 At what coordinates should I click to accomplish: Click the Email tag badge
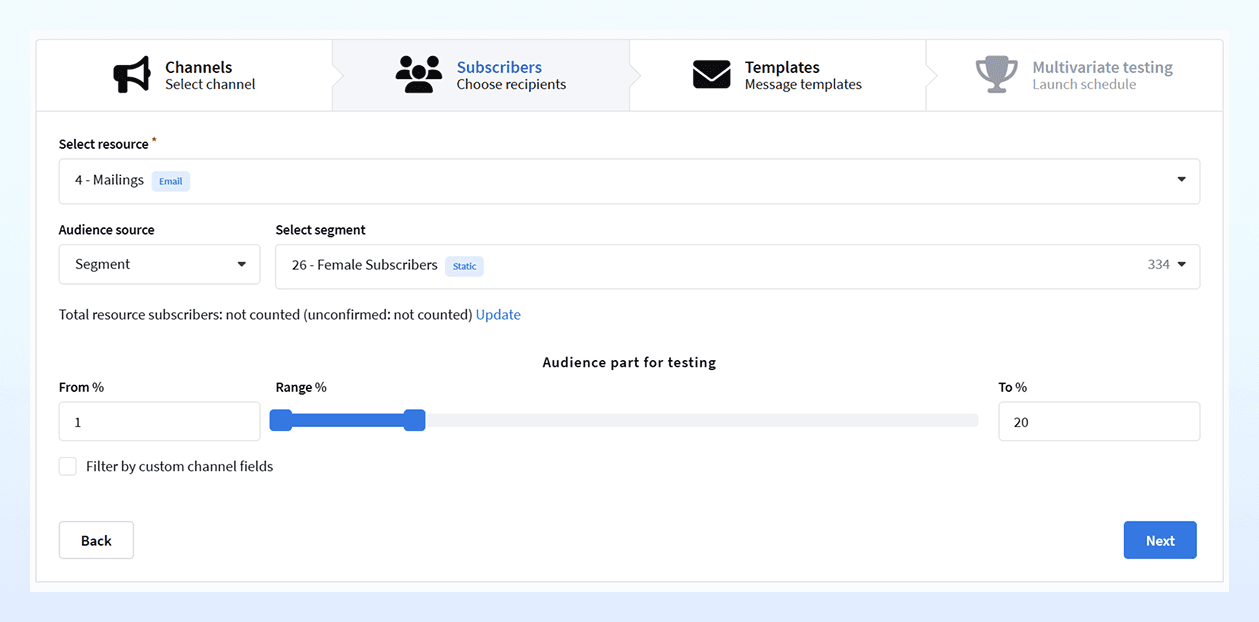click(171, 181)
